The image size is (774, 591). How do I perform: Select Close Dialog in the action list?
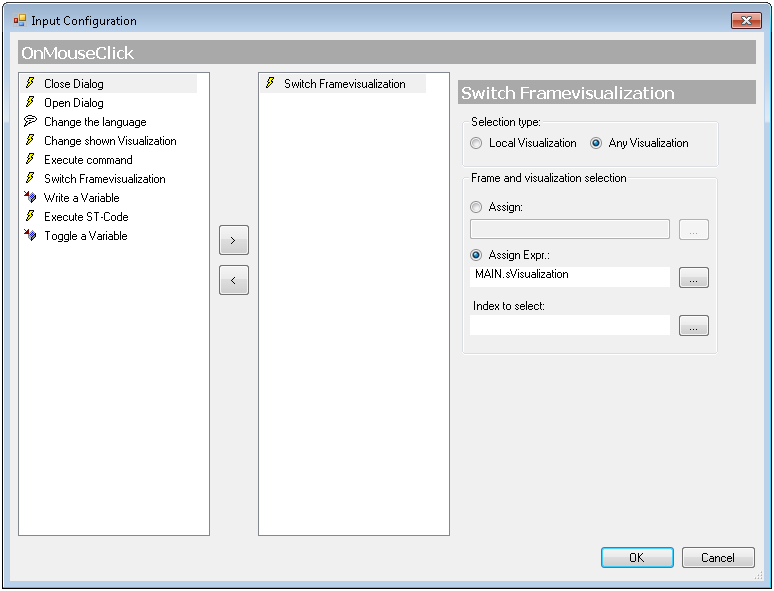[109, 83]
